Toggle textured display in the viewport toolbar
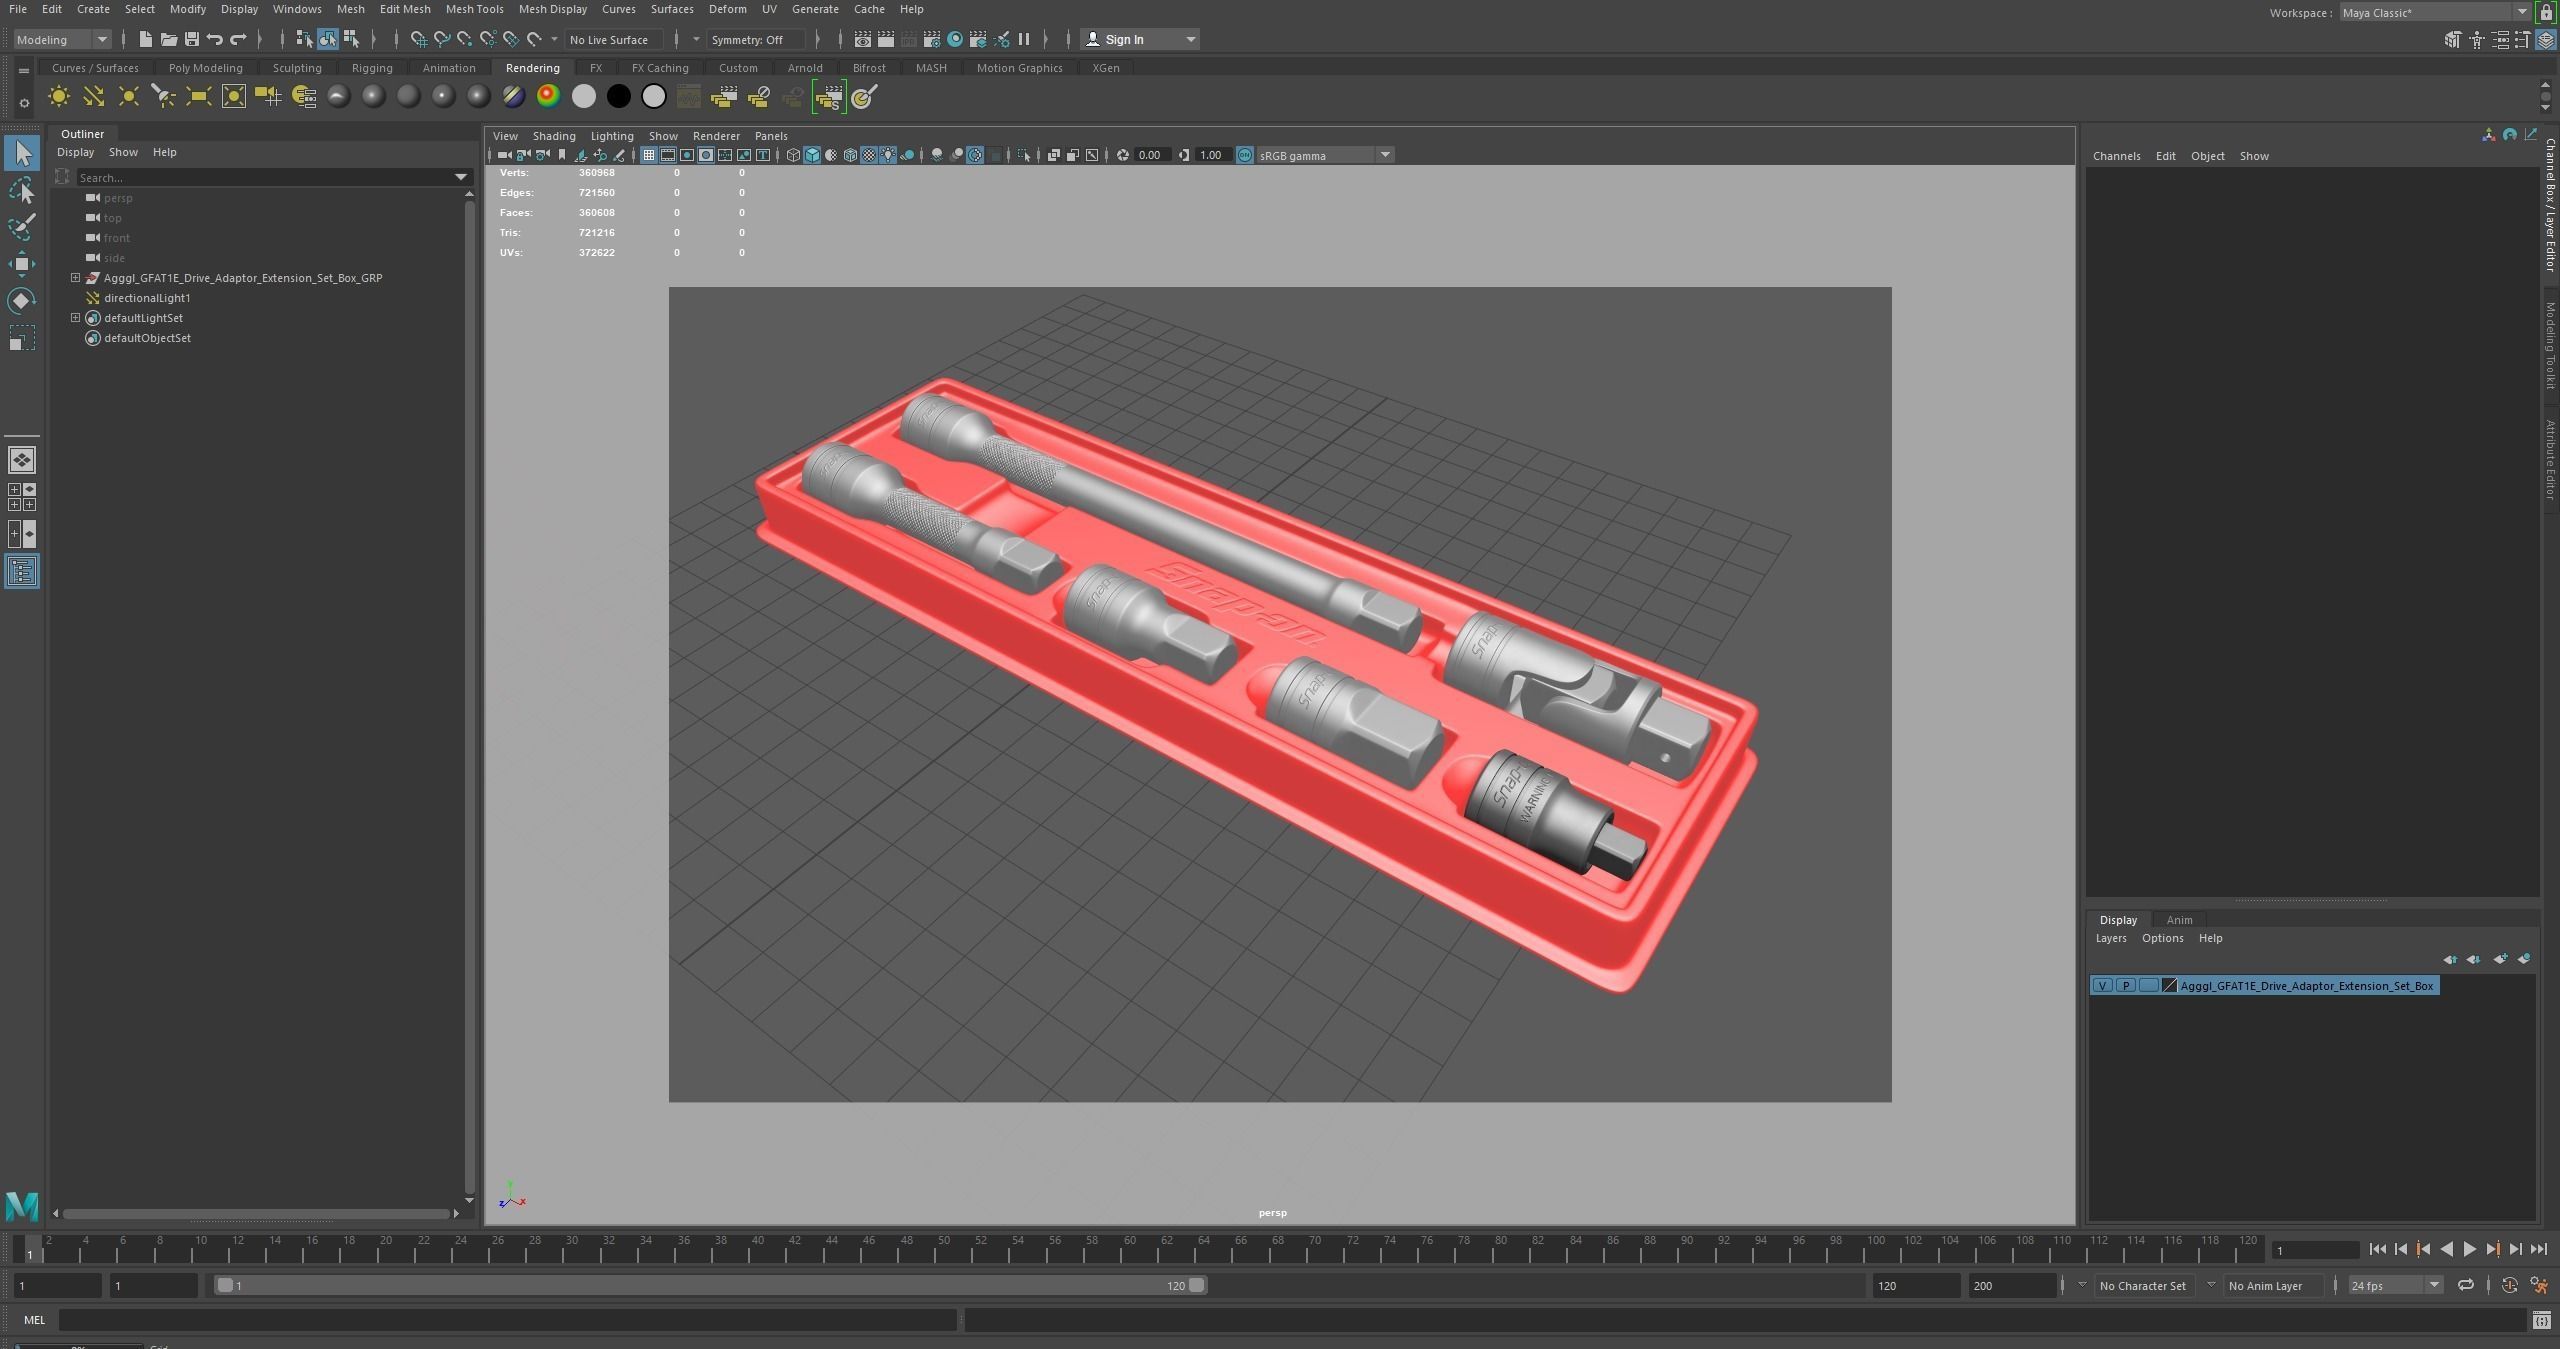The width and height of the screenshot is (2560, 1349). 869,155
